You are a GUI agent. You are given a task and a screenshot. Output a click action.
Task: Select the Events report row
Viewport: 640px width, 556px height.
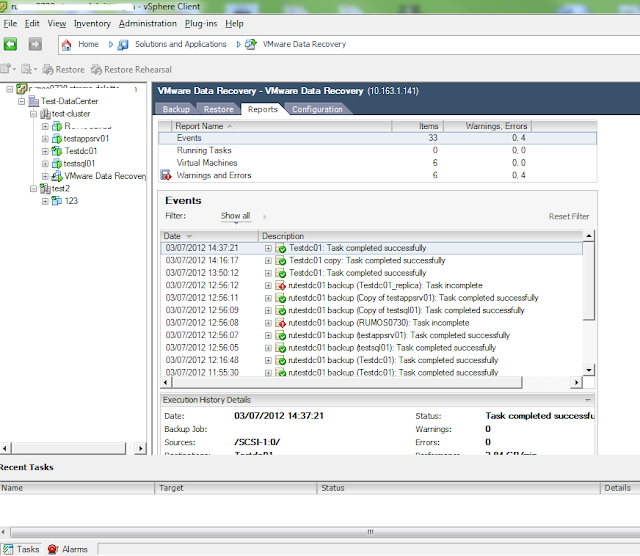[377, 138]
